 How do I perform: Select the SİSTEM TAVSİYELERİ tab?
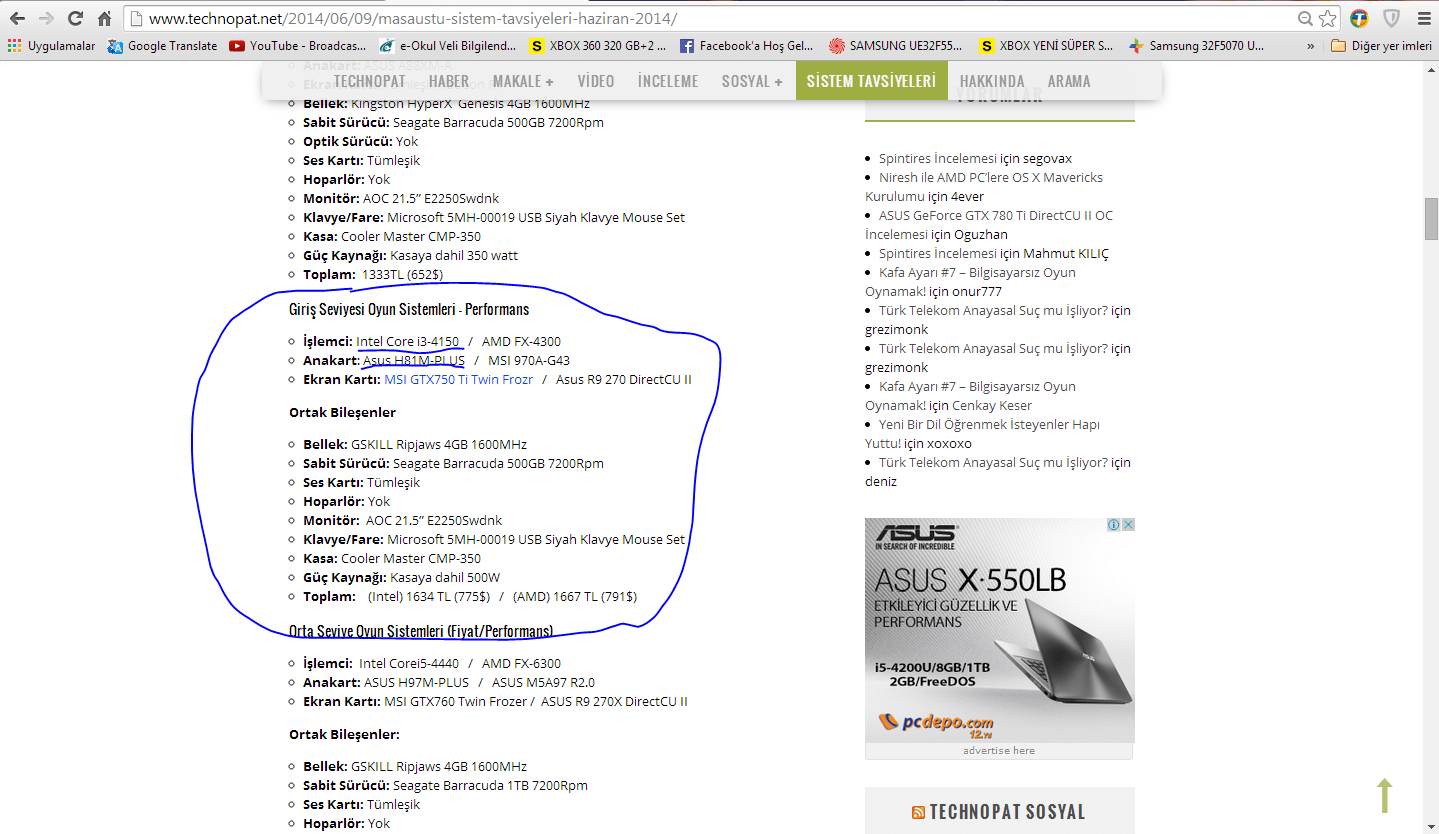[871, 81]
